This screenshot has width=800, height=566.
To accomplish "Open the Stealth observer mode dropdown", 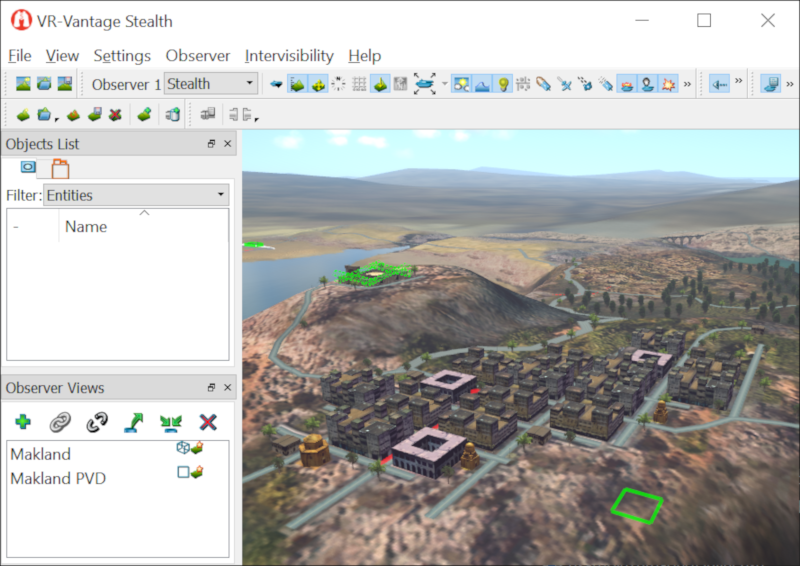I will coord(211,83).
